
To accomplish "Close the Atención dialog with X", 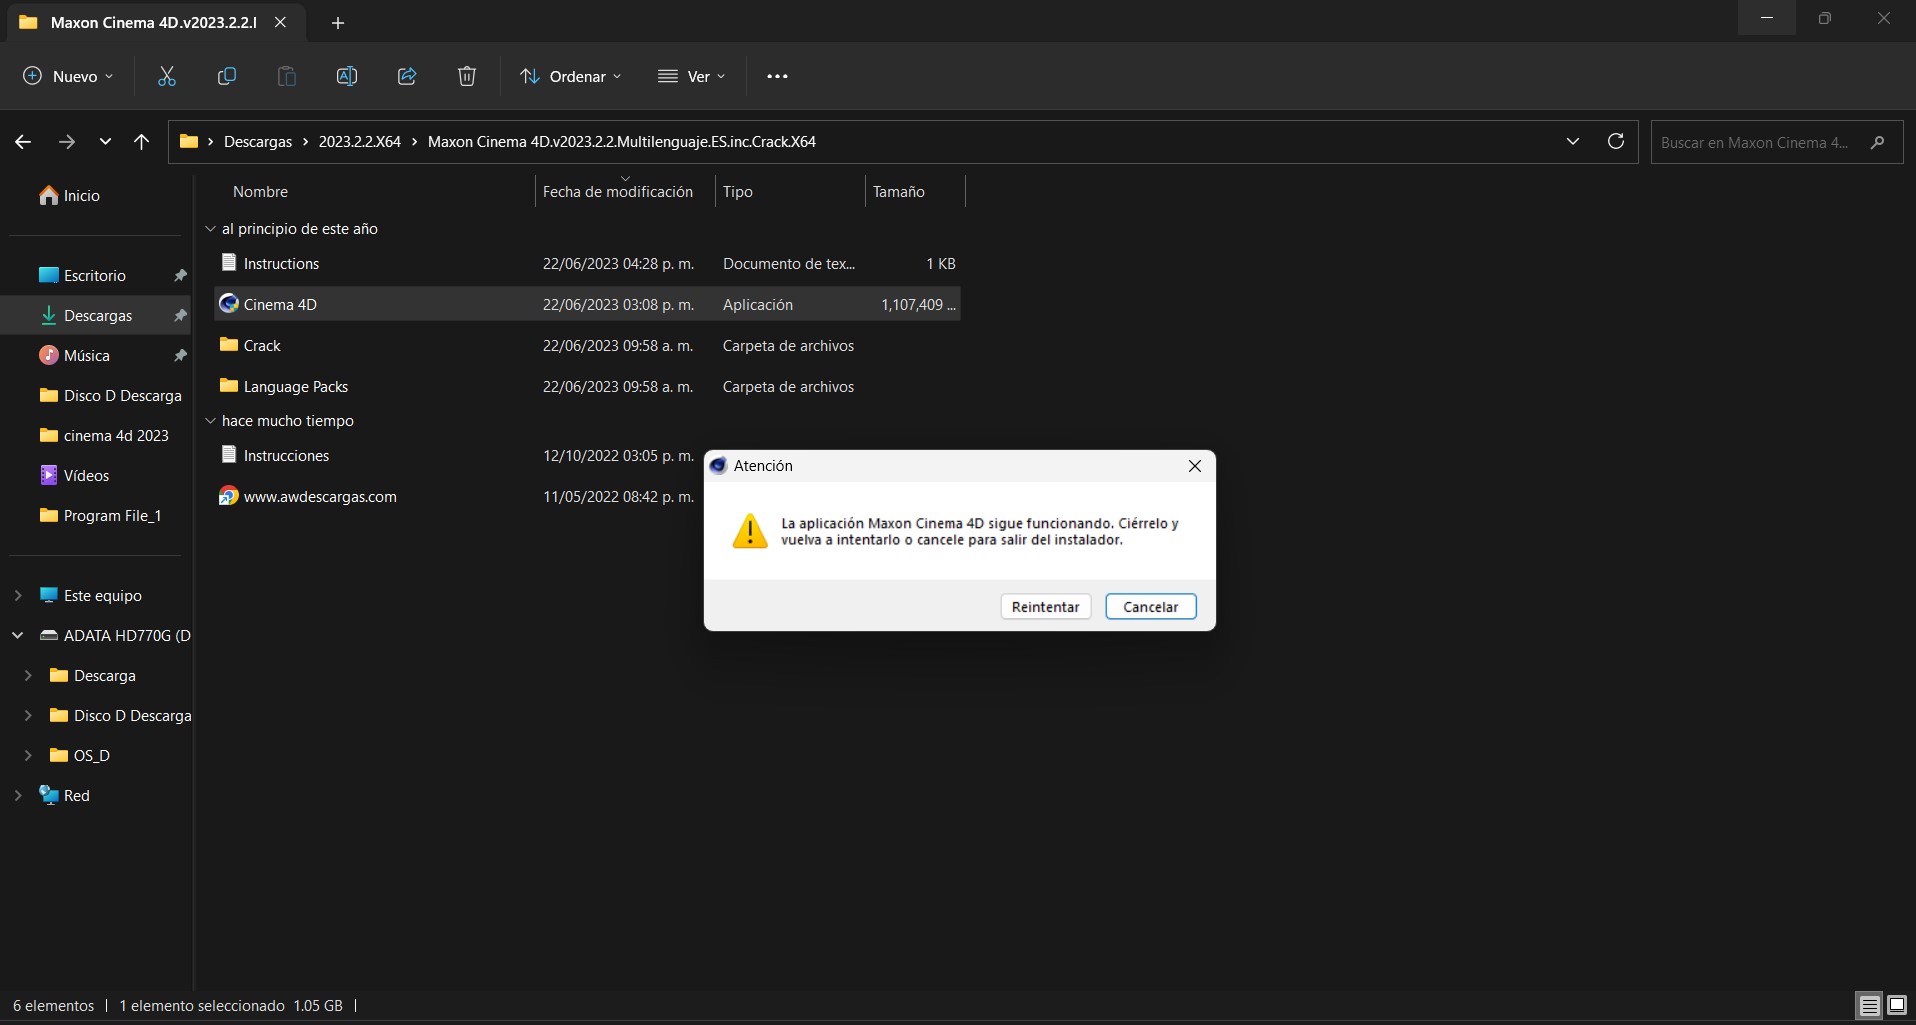I will click(1194, 466).
